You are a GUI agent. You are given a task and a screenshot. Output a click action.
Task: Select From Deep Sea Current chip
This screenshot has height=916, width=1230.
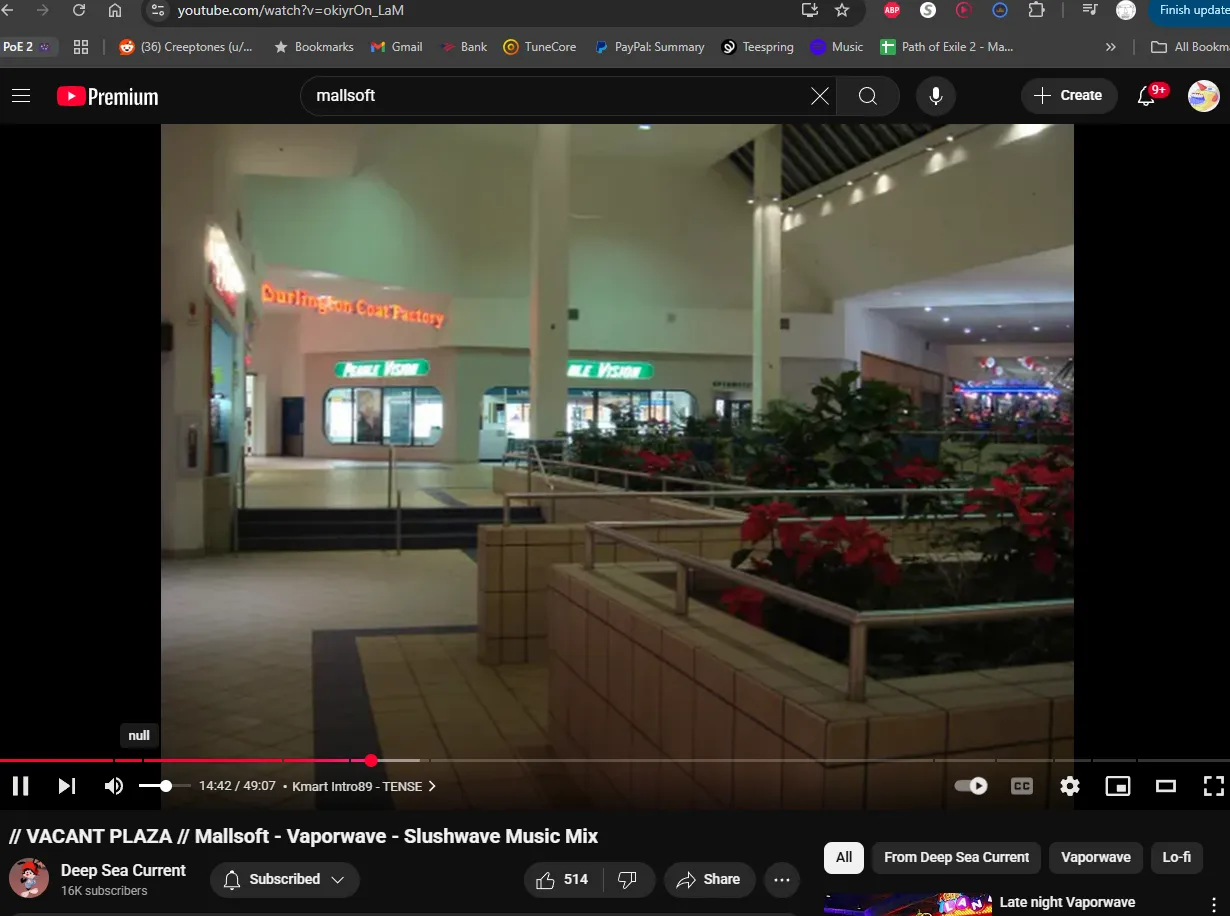956,857
